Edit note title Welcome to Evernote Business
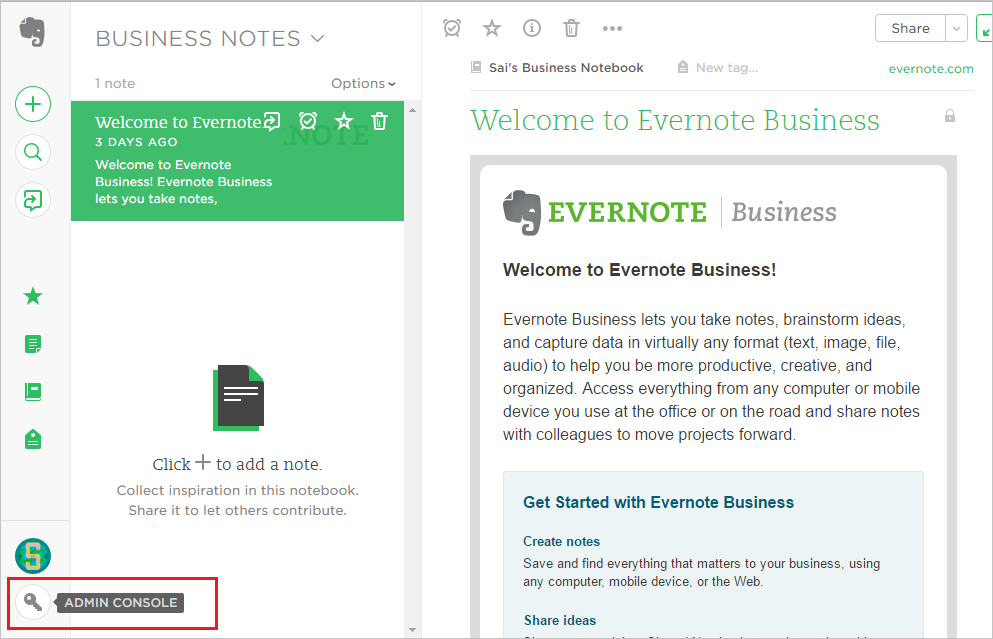This screenshot has width=993, height=639. [x=675, y=120]
